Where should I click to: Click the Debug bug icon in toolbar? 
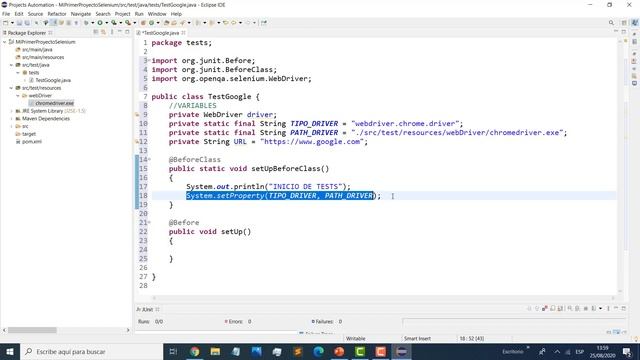(x=86, y=23)
